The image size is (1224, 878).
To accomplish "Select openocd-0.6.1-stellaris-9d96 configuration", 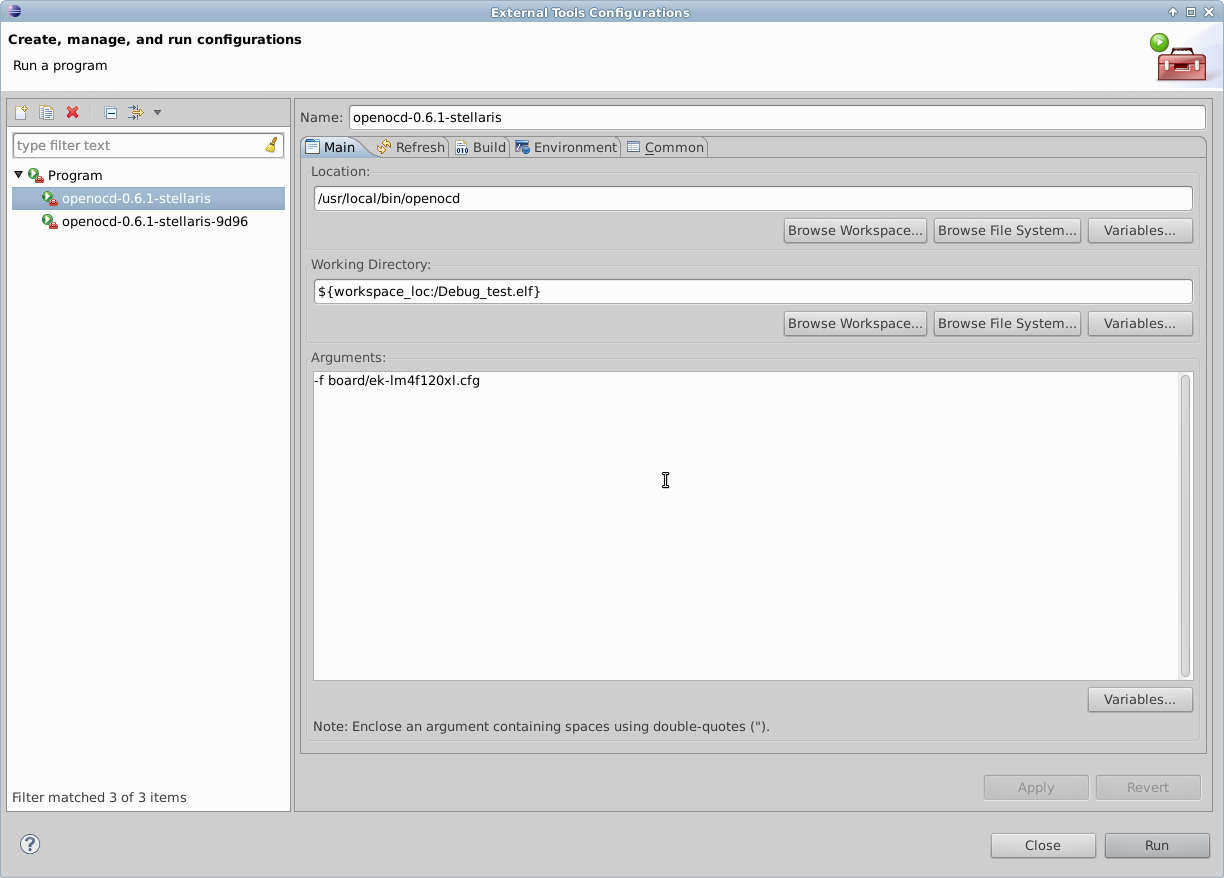I will click(x=154, y=221).
